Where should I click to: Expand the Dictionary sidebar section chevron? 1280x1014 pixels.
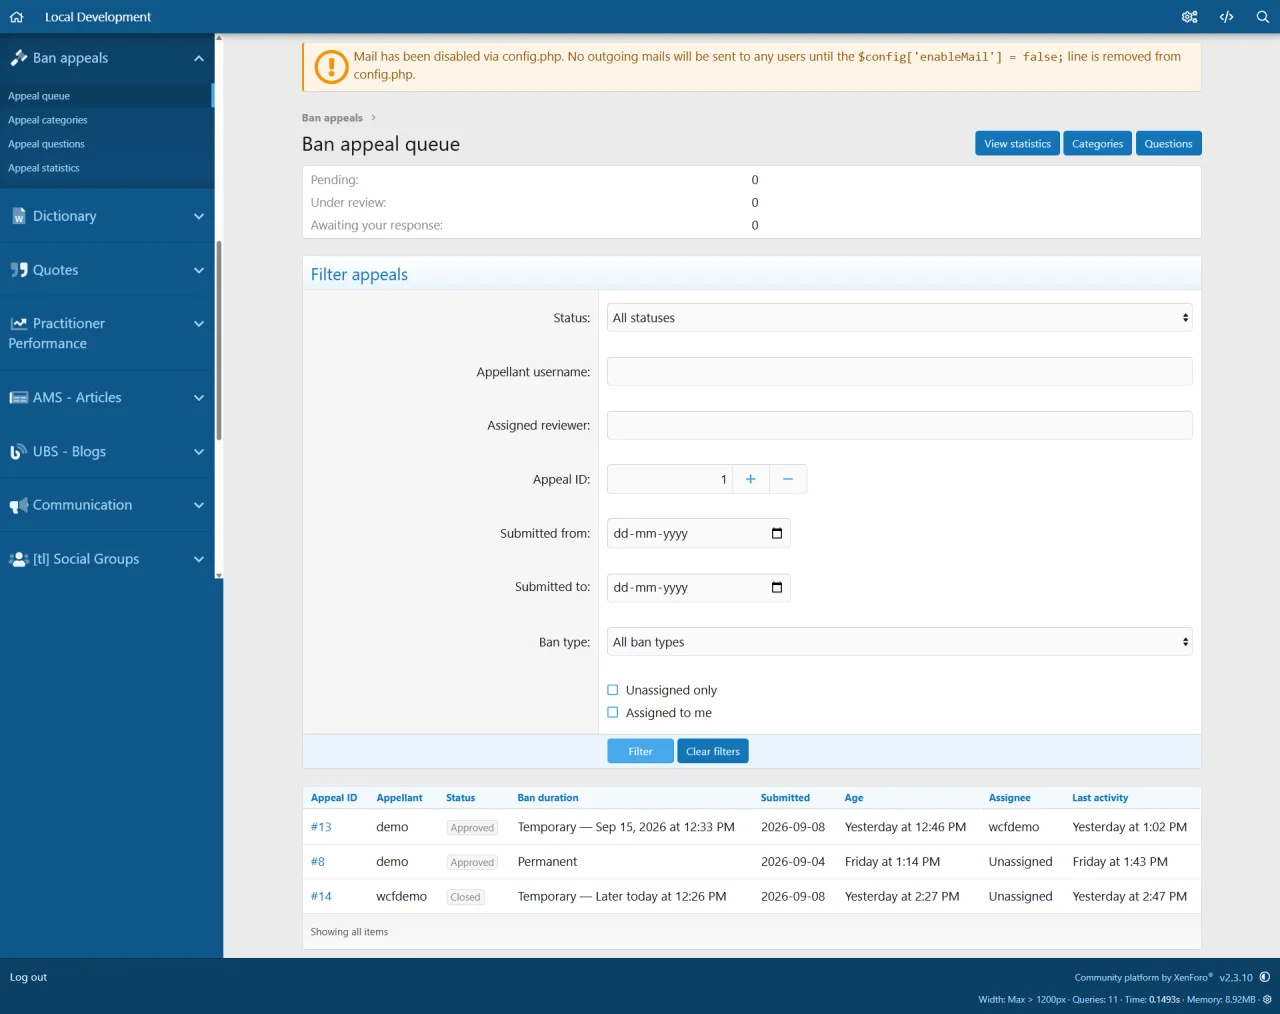pos(199,216)
